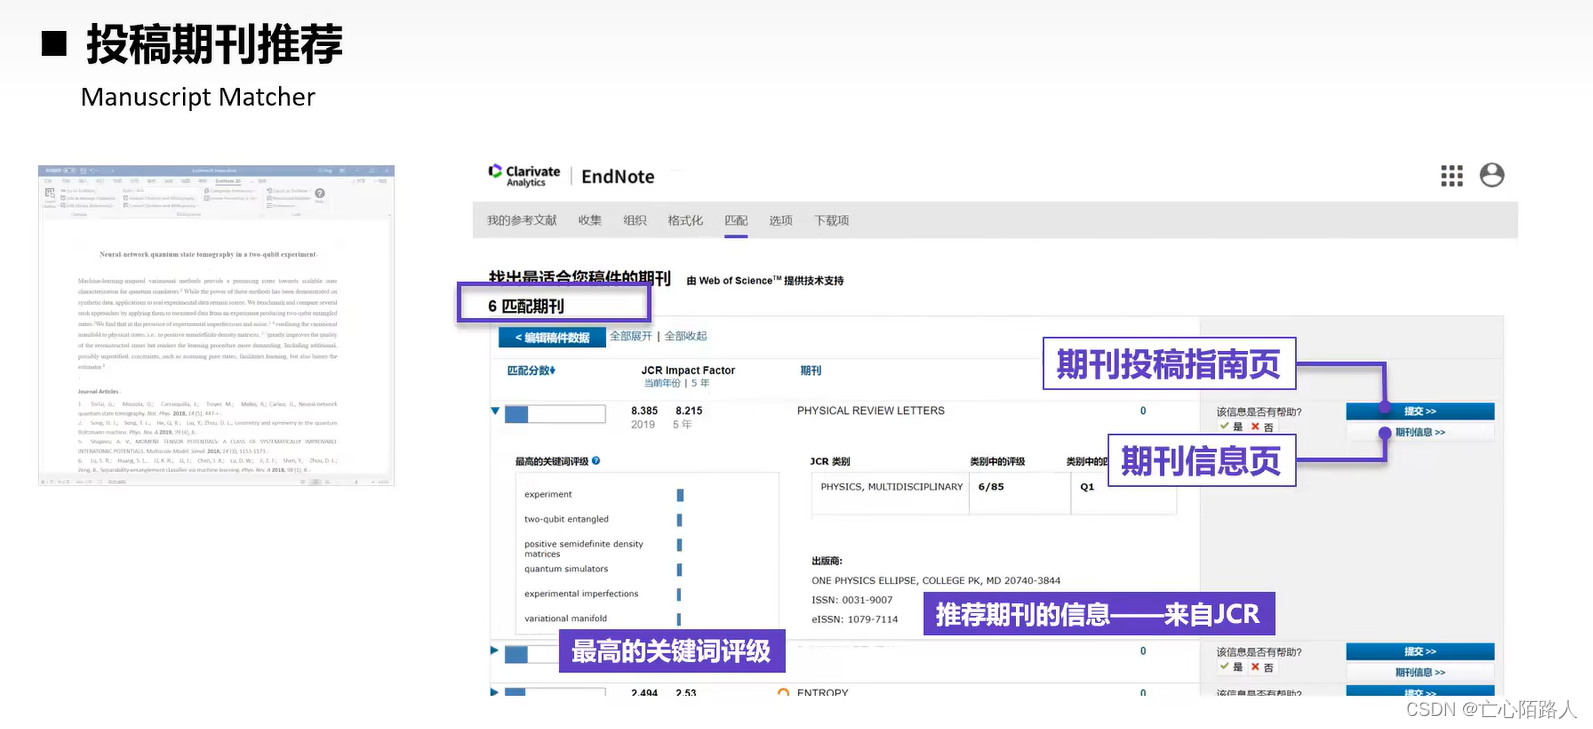Show 当前年份 impact factor

[x=662, y=383]
